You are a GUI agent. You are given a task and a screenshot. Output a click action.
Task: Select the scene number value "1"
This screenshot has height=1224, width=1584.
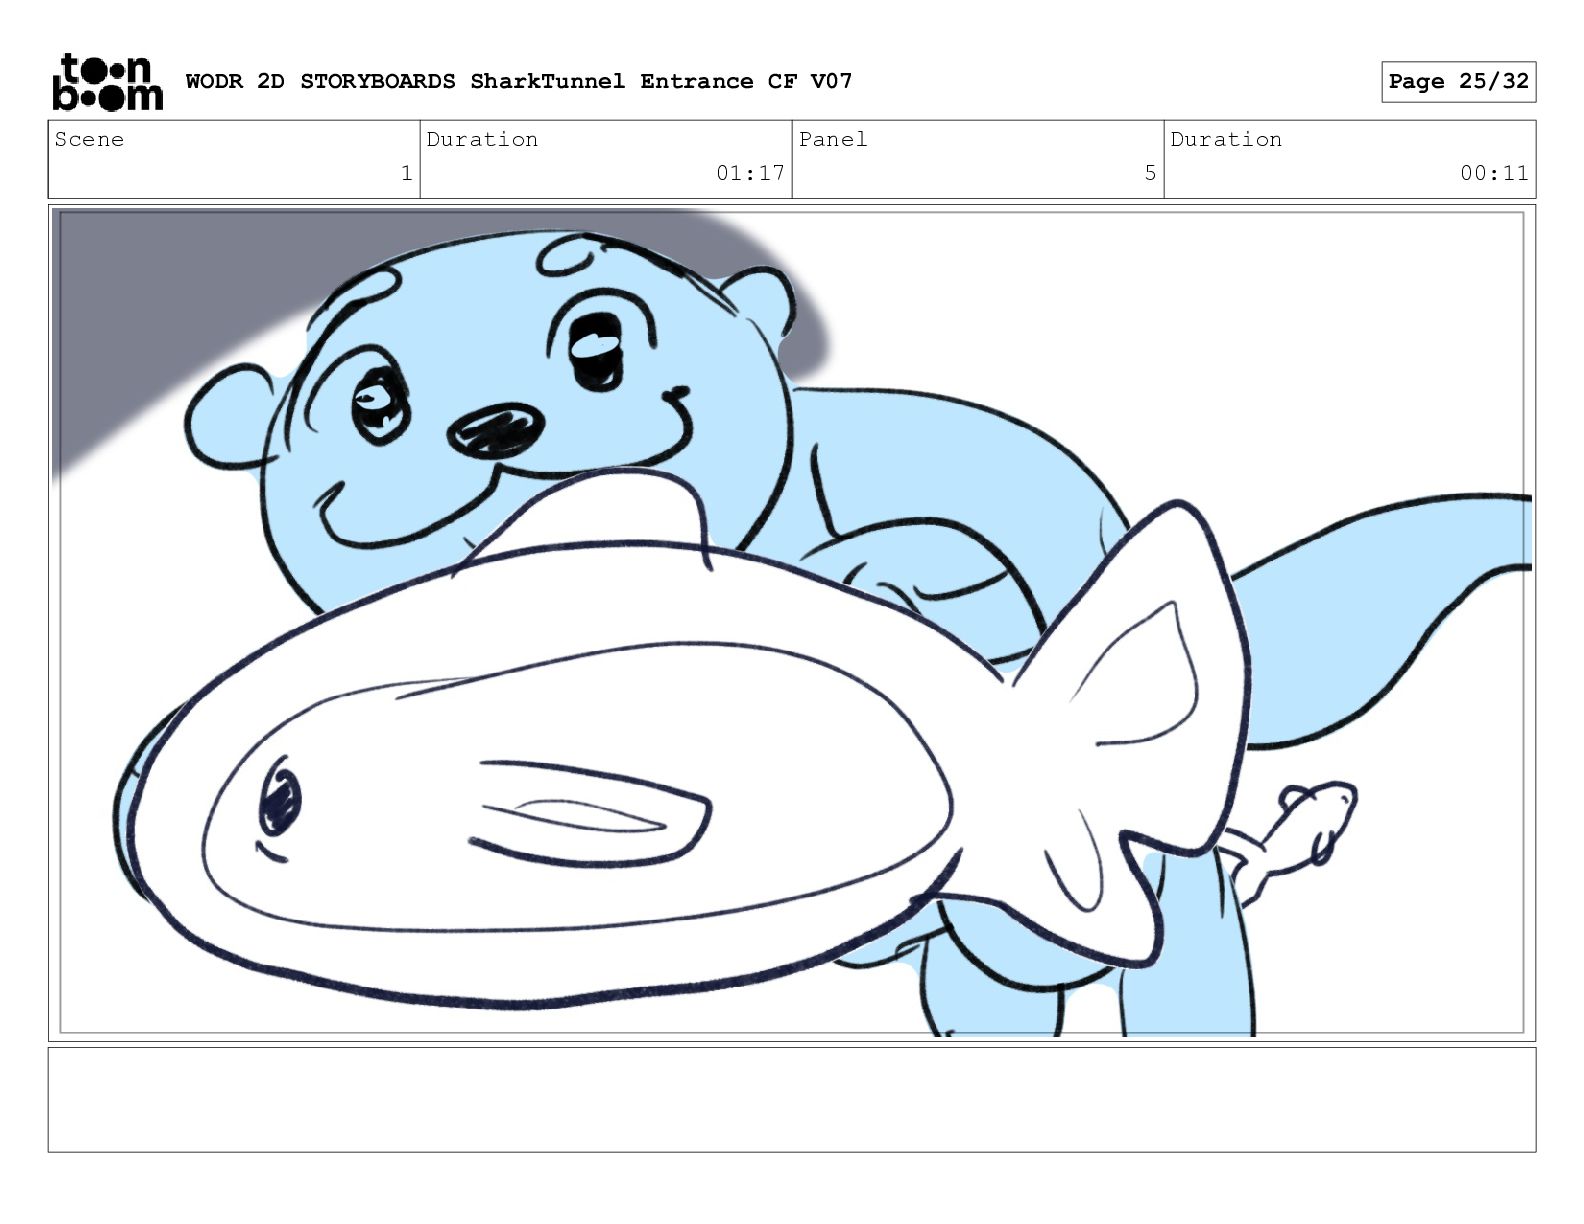(x=406, y=173)
